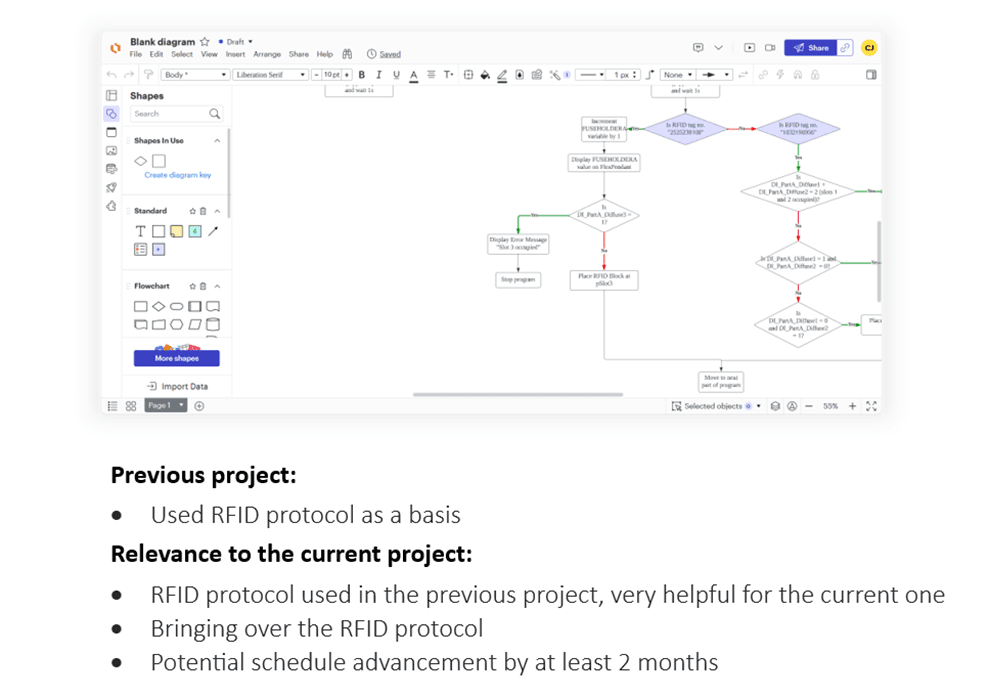Collapse the Shapes In Use section
989x698 pixels.
[x=217, y=141]
